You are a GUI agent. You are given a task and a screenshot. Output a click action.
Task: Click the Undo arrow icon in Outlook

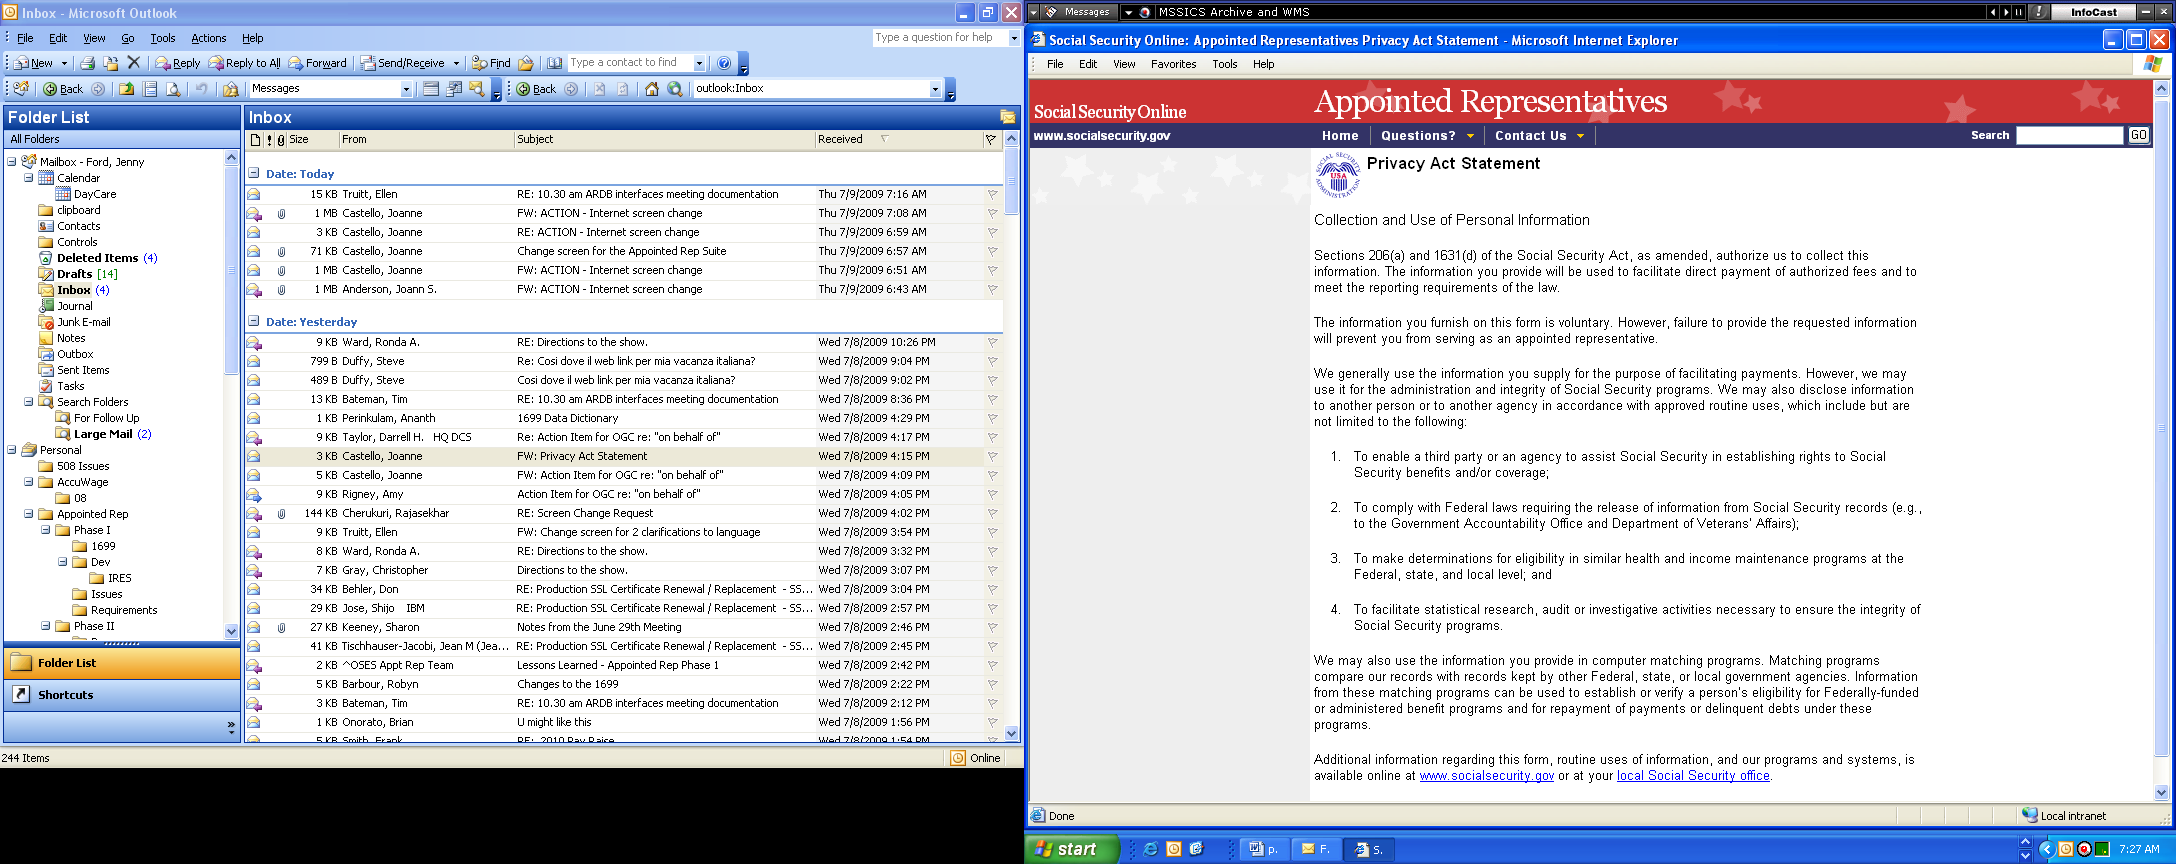pyautogui.click(x=201, y=89)
